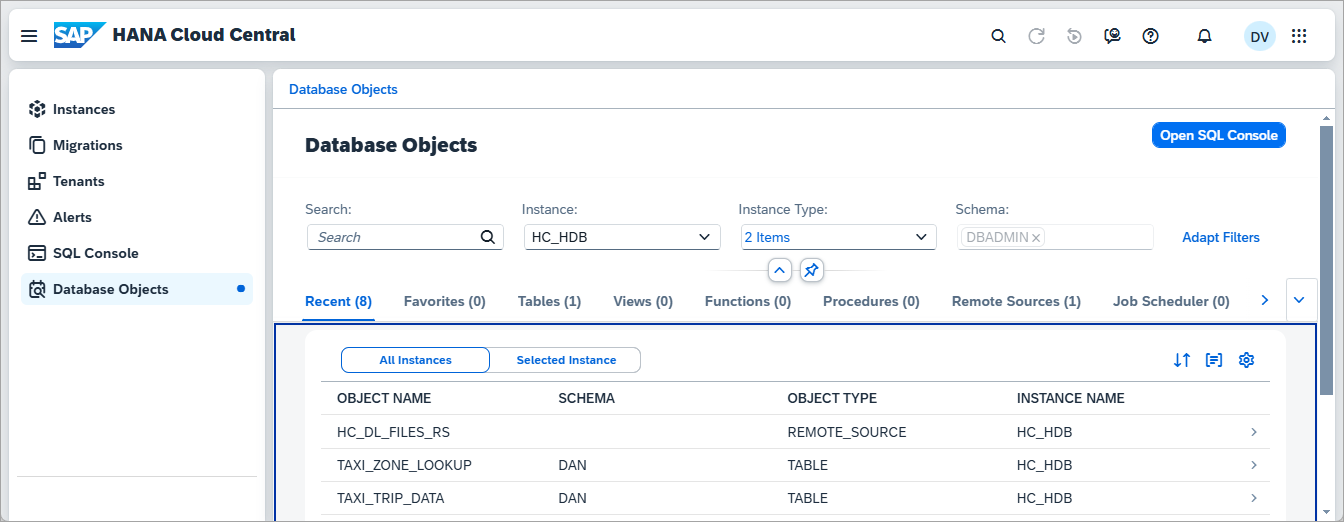Click the REMOTE_SOURCE object type cell

tap(847, 432)
